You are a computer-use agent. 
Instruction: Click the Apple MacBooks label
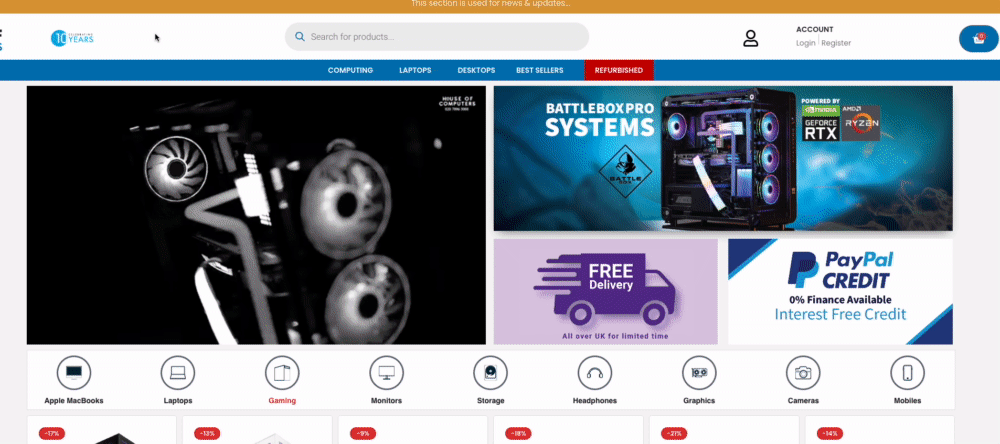(x=74, y=401)
